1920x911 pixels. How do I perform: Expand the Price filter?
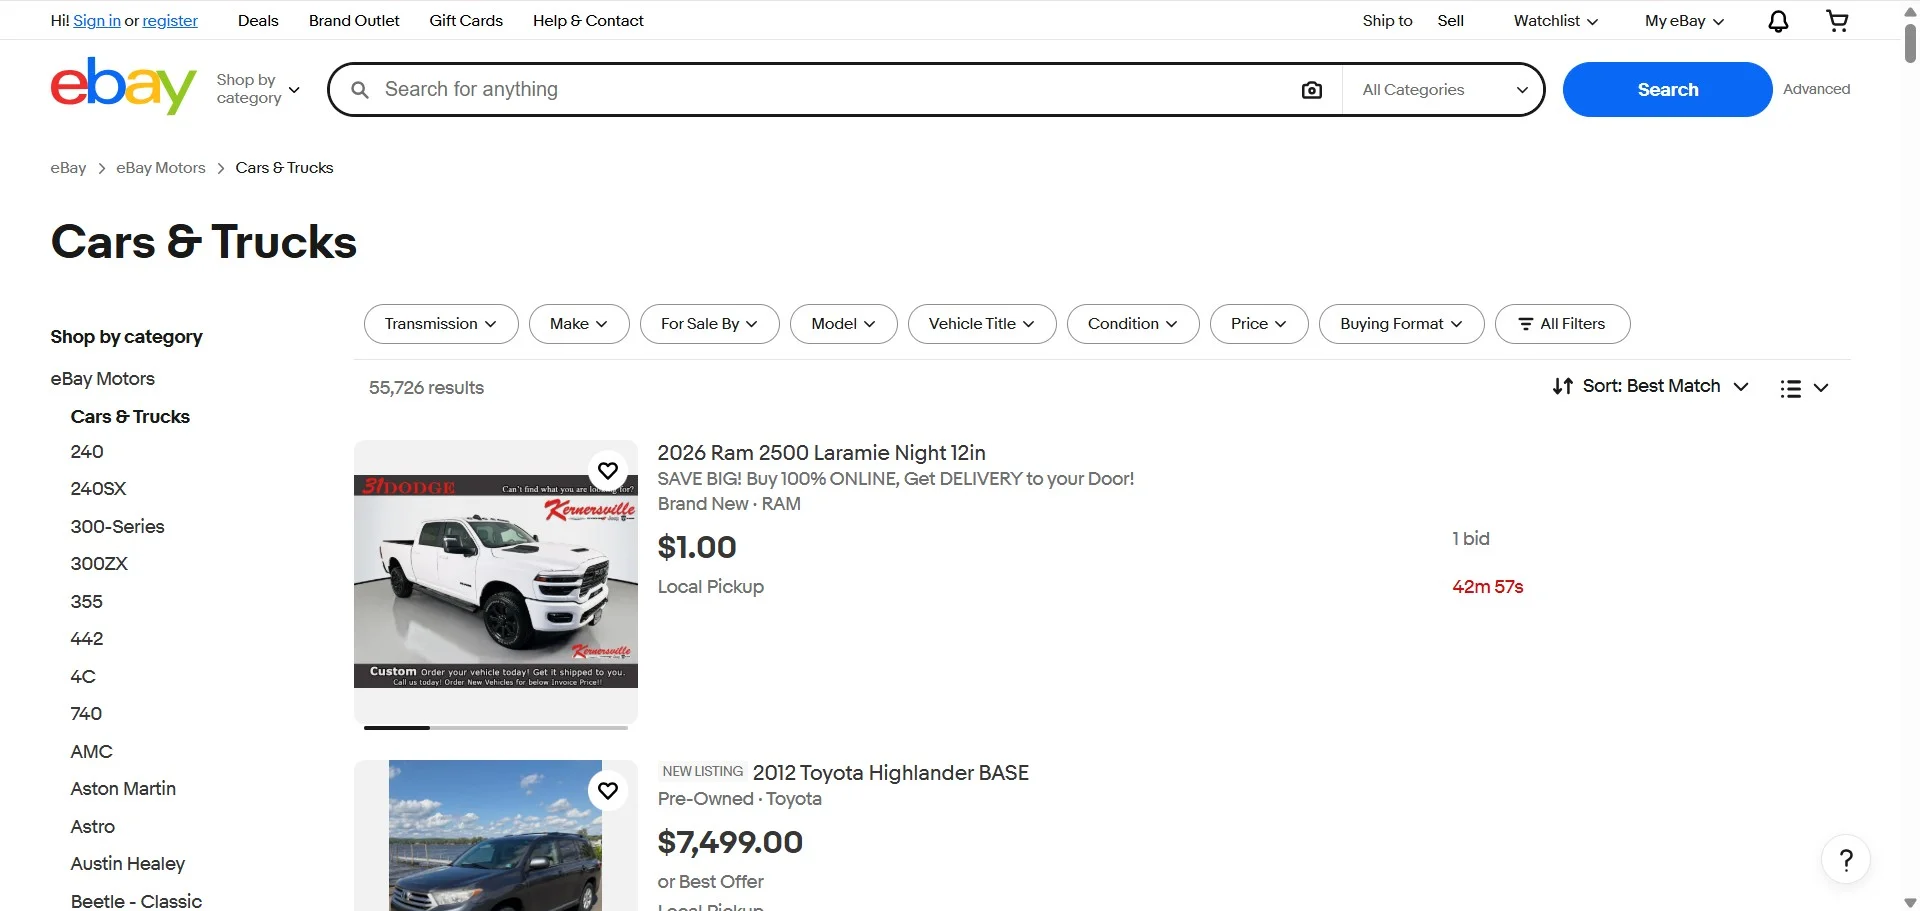click(1259, 324)
